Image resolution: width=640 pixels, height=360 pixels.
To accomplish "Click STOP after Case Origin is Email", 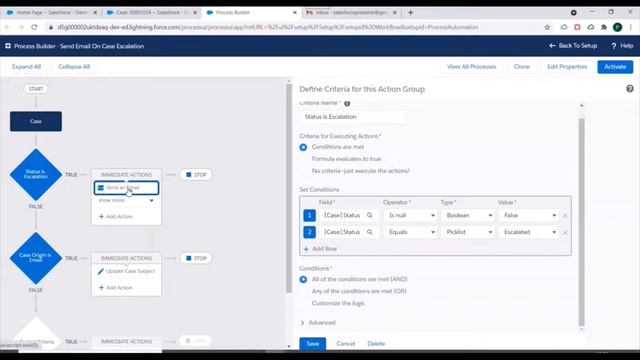I will click(196, 258).
